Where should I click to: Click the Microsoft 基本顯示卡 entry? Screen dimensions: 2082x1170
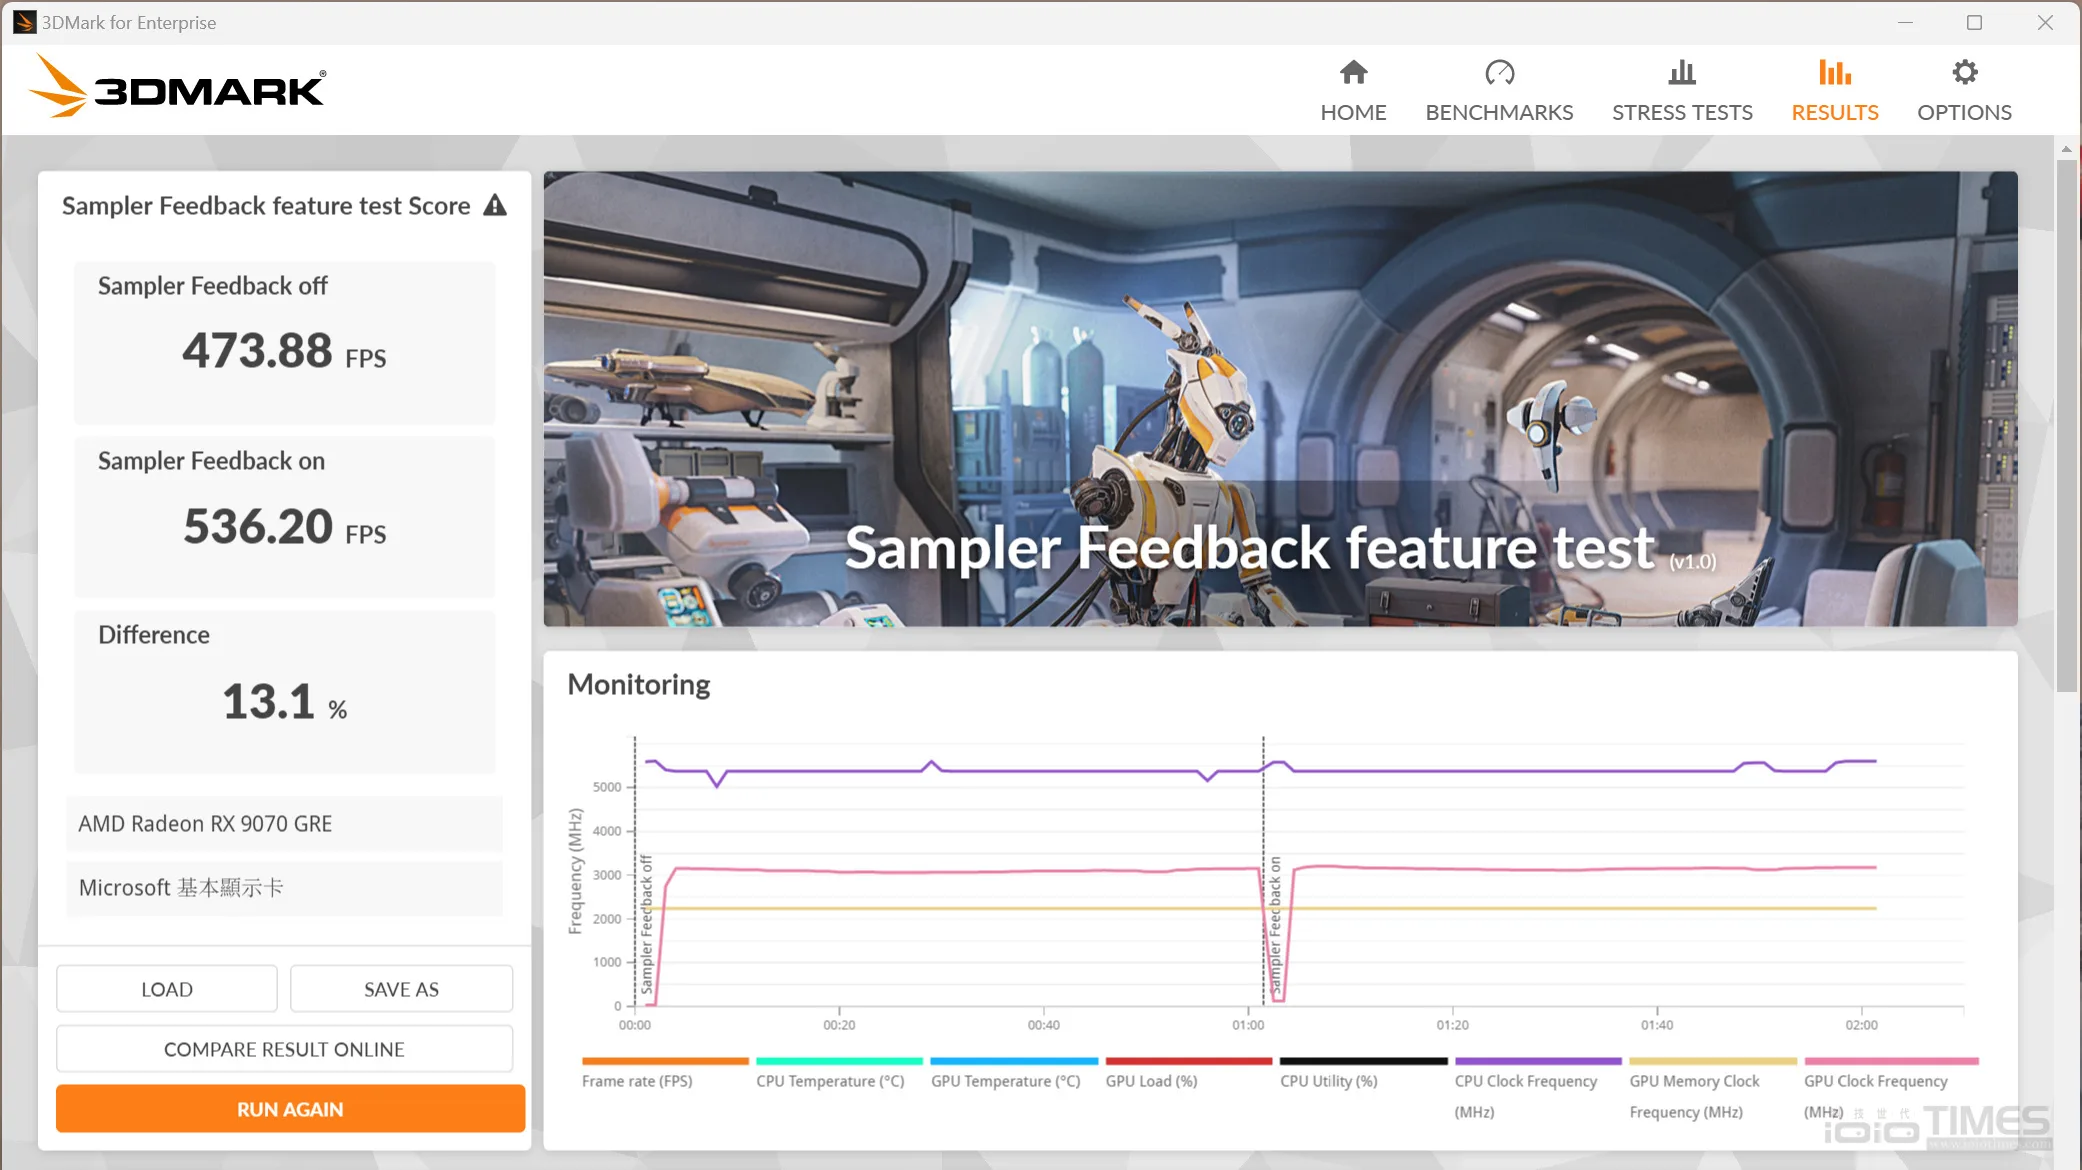pos(284,888)
